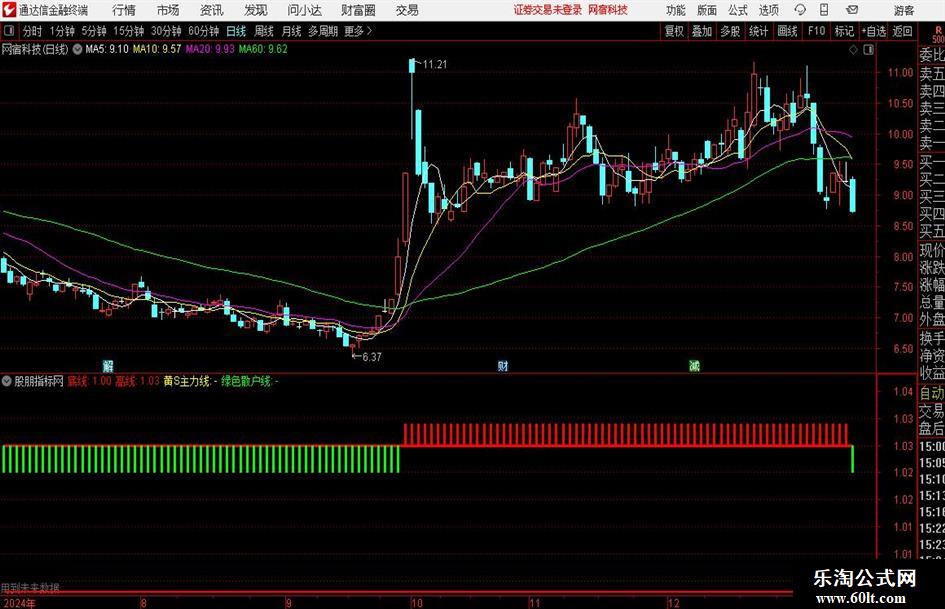Click the 财 marker below the chart
Image resolution: width=945 pixels, height=609 pixels.
503,365
